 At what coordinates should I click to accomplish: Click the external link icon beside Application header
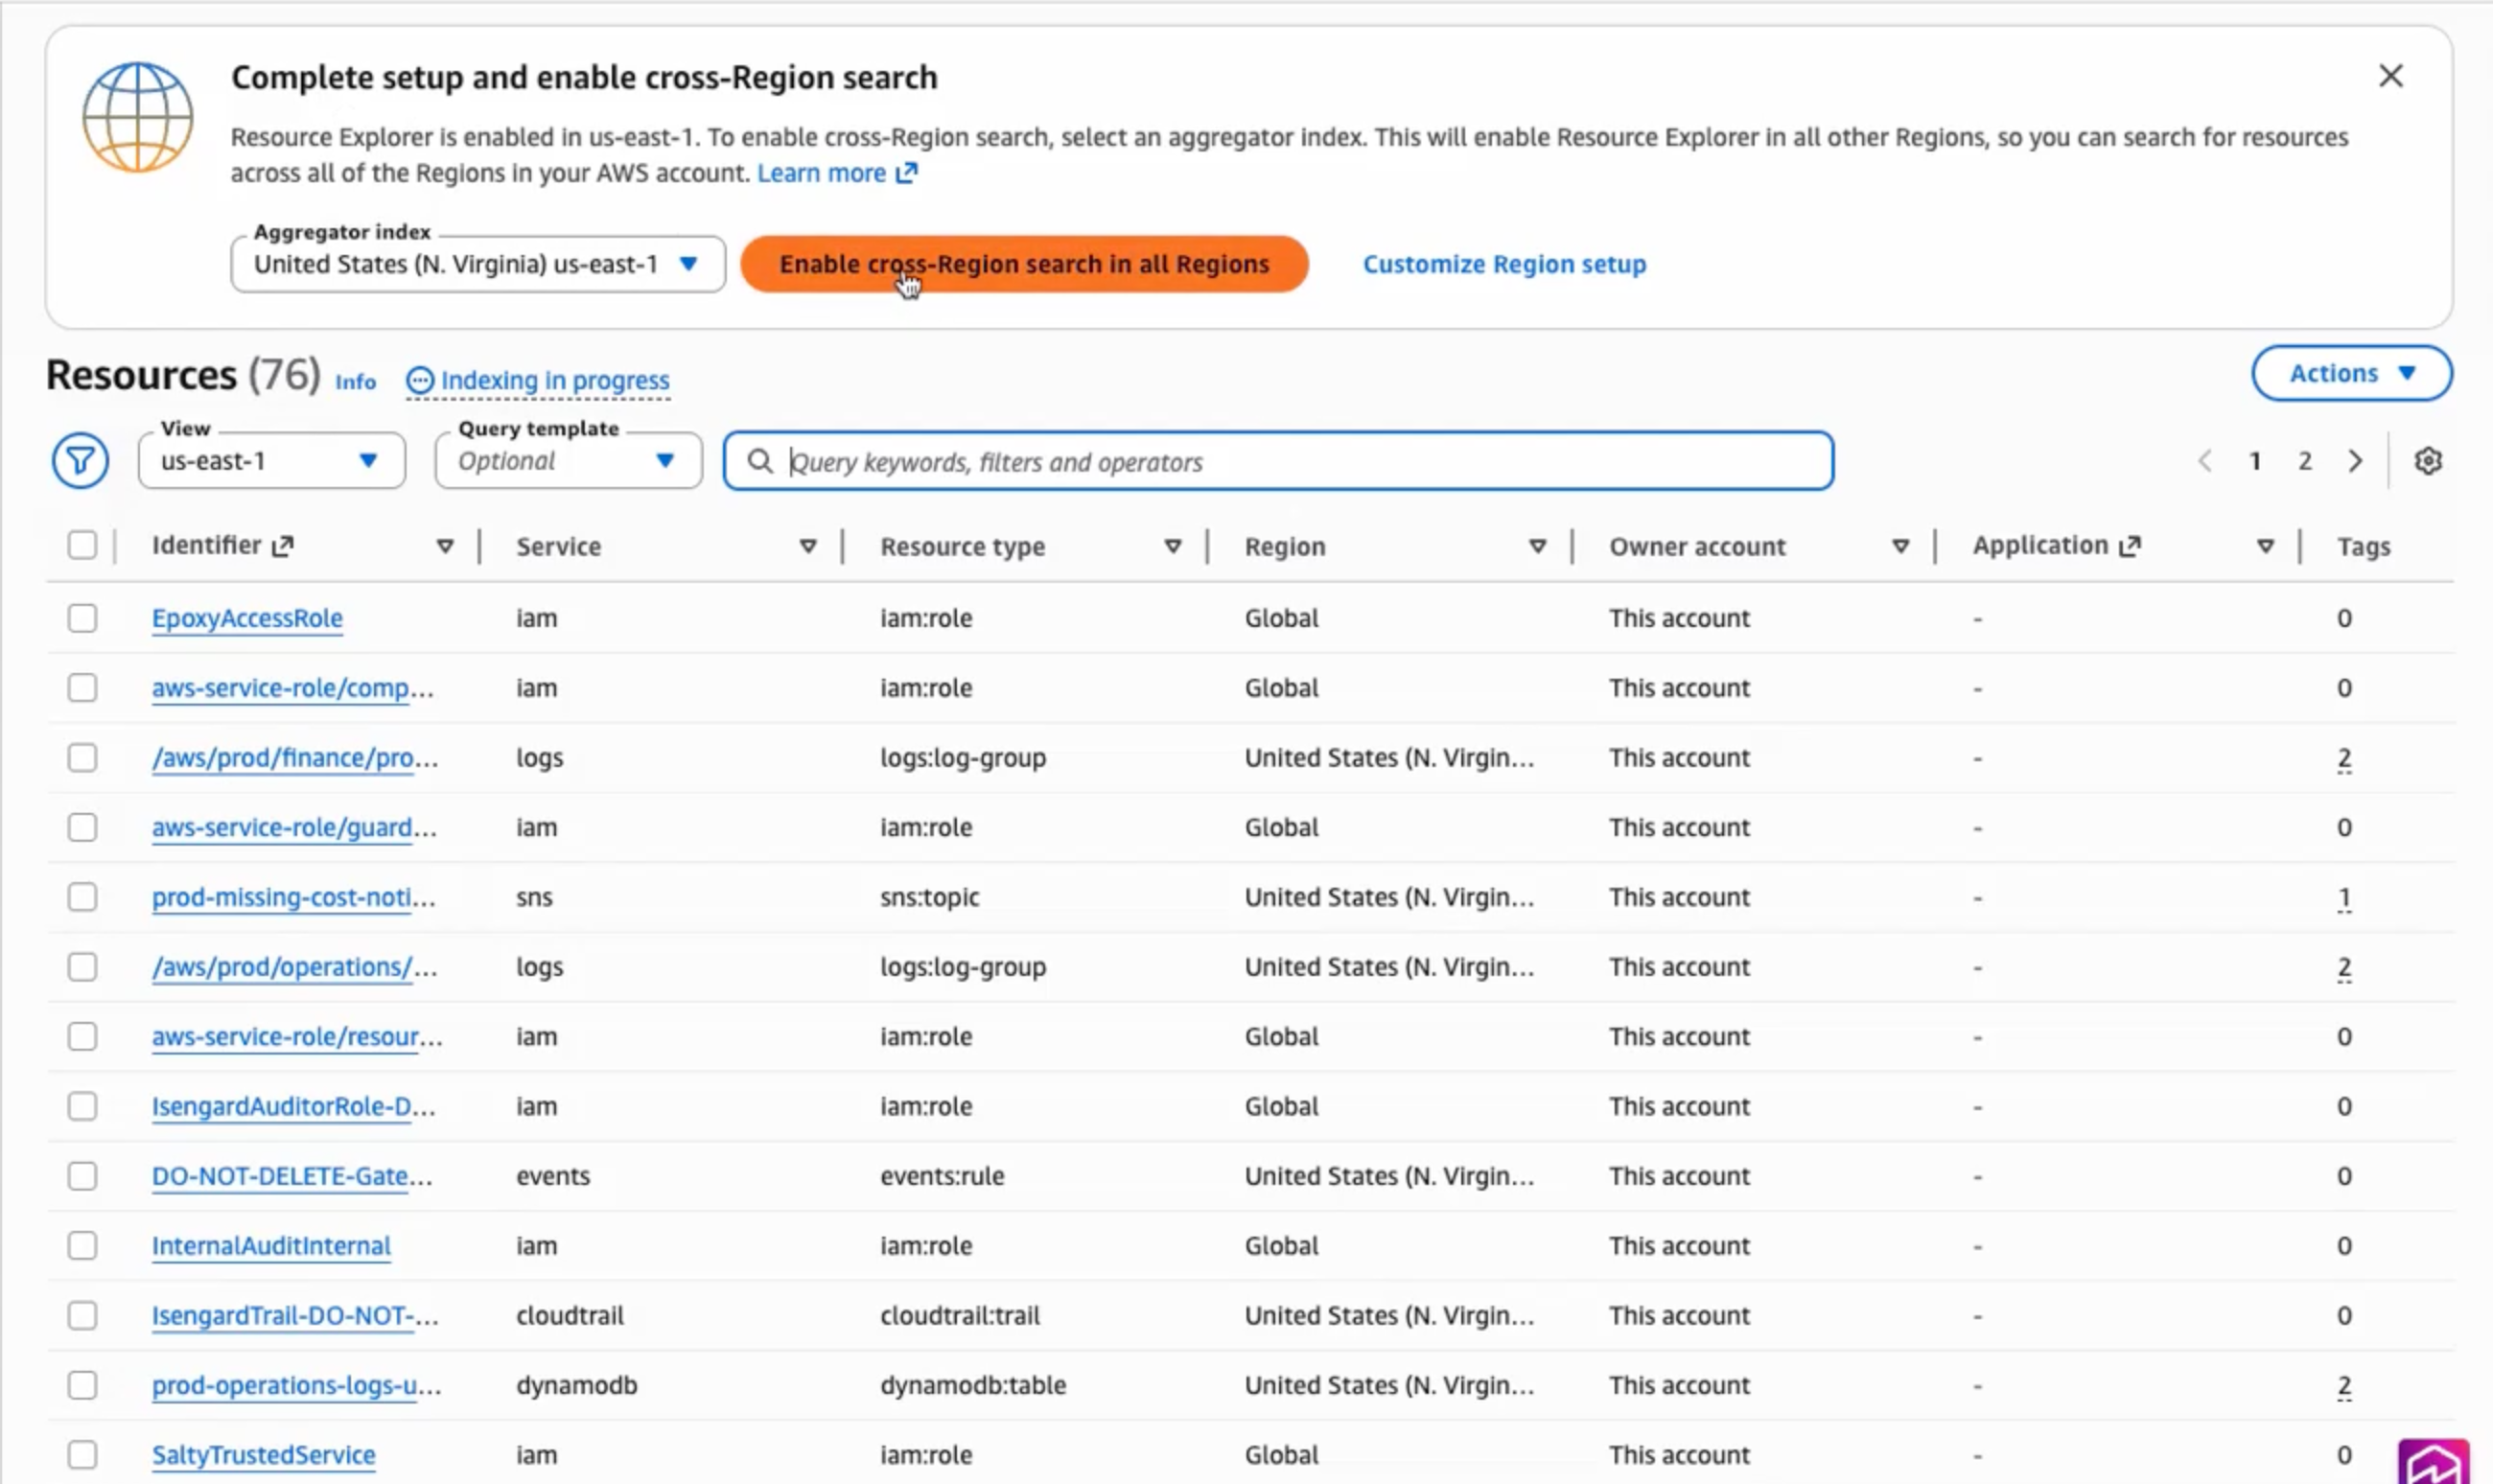point(2131,545)
